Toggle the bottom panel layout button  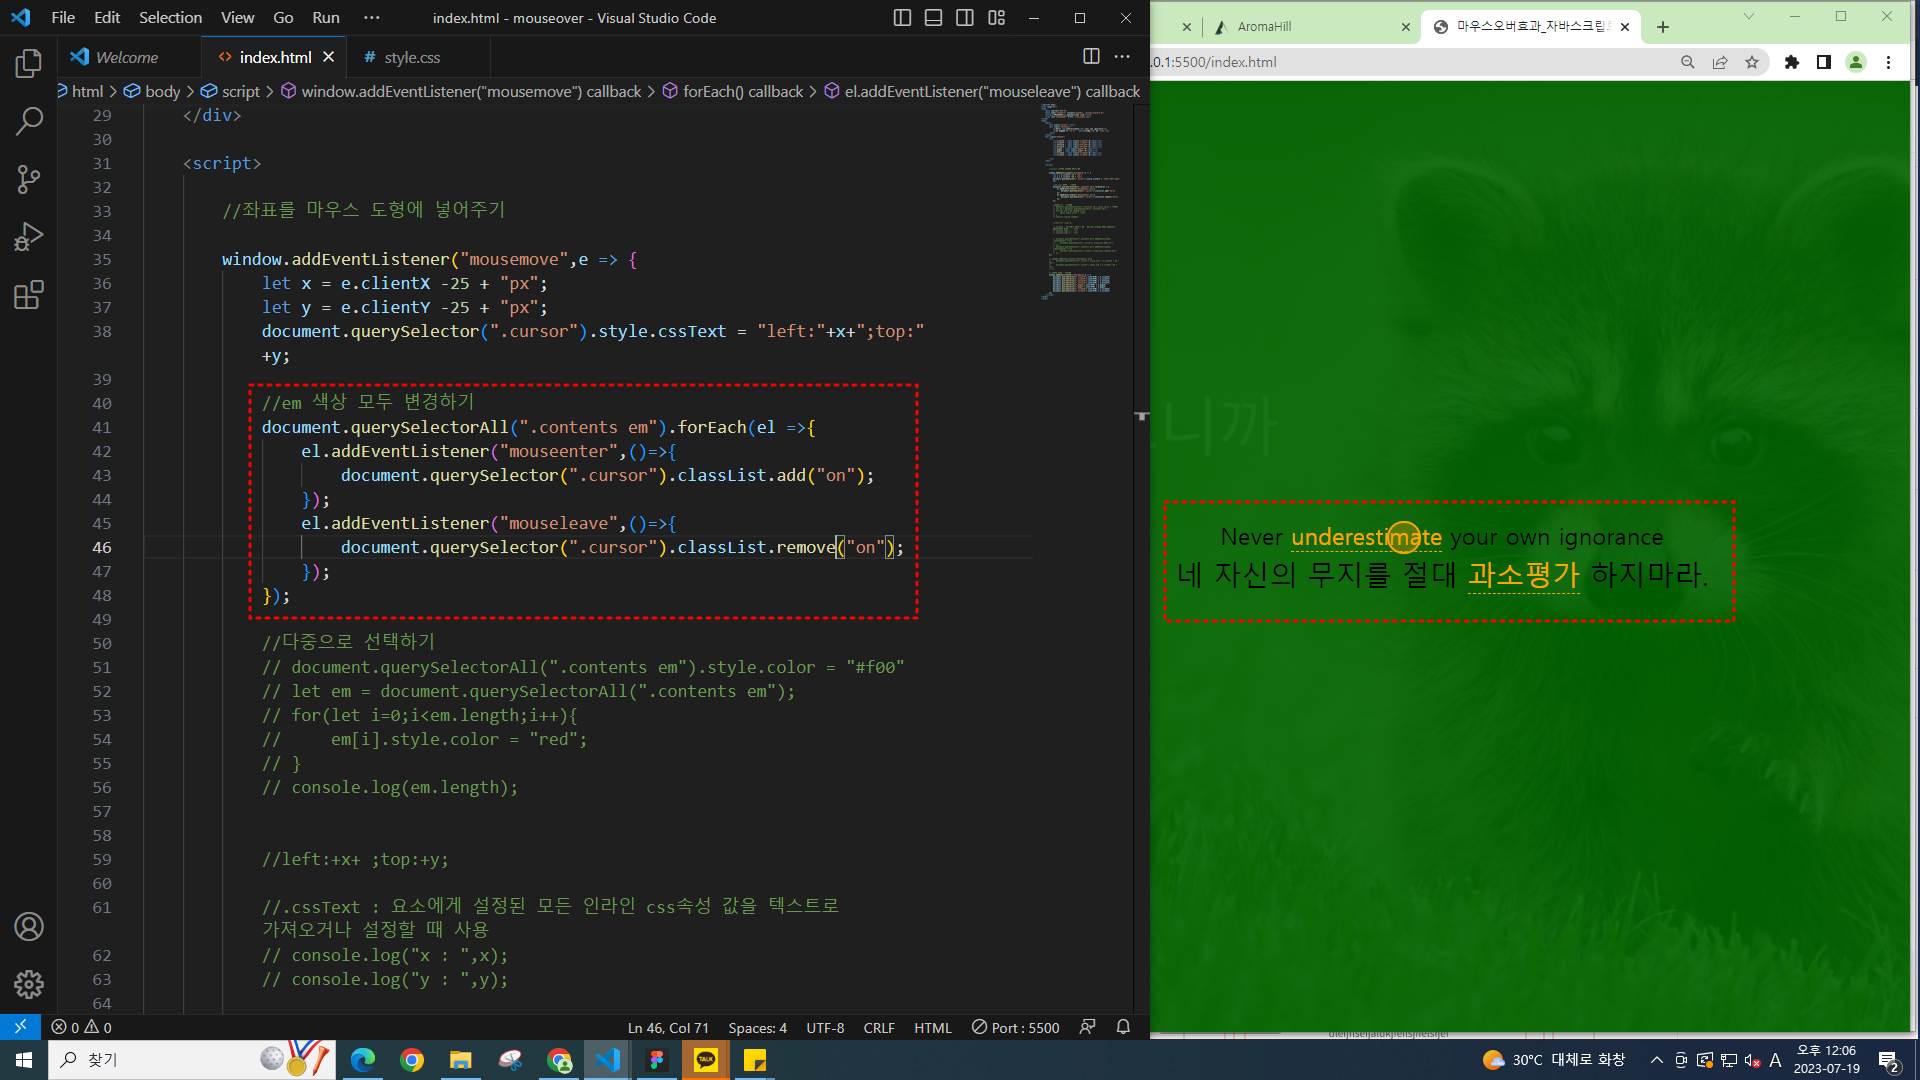(933, 18)
